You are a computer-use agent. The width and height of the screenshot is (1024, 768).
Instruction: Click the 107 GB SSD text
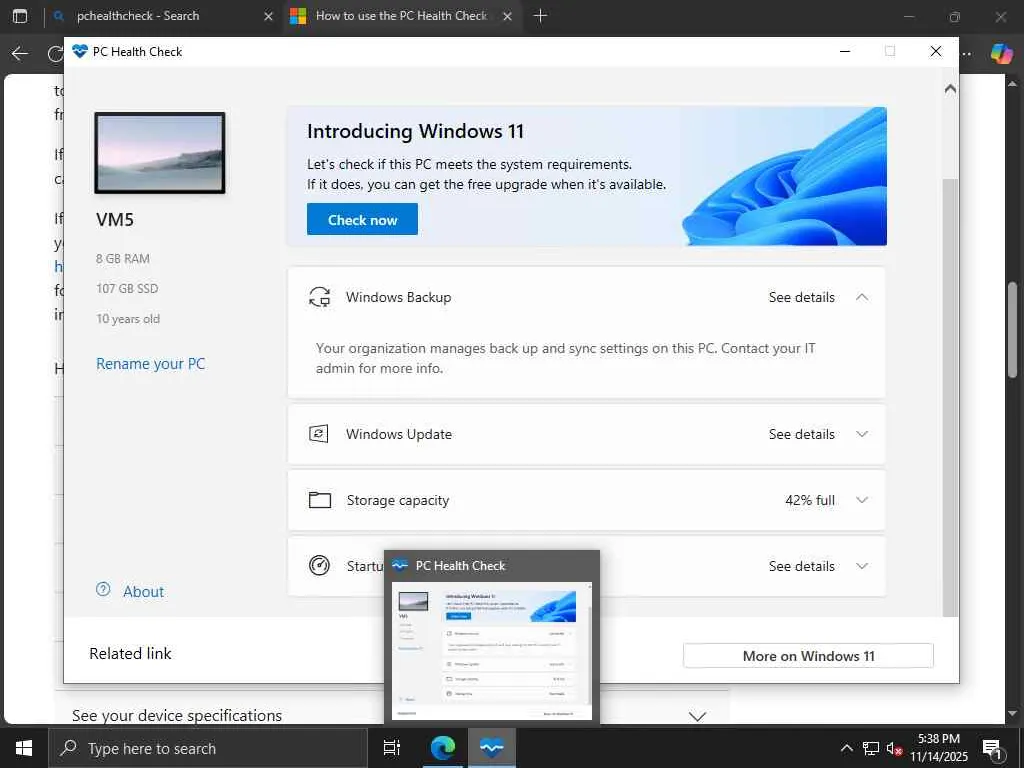coord(127,289)
